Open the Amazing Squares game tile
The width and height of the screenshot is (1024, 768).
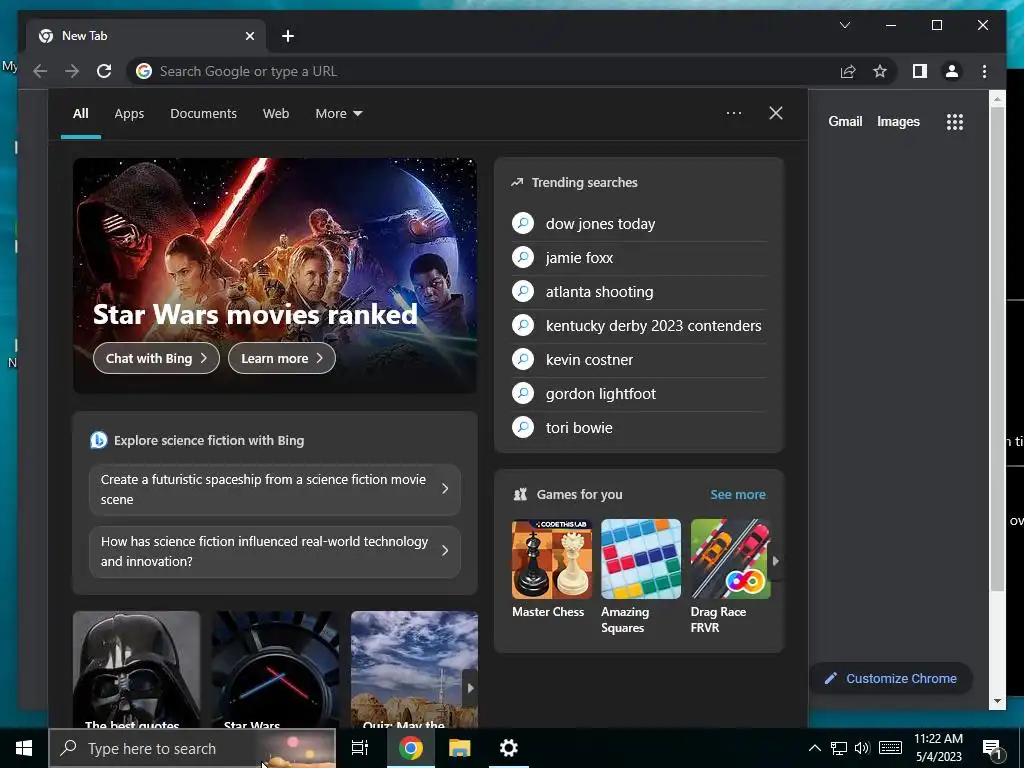click(x=641, y=577)
